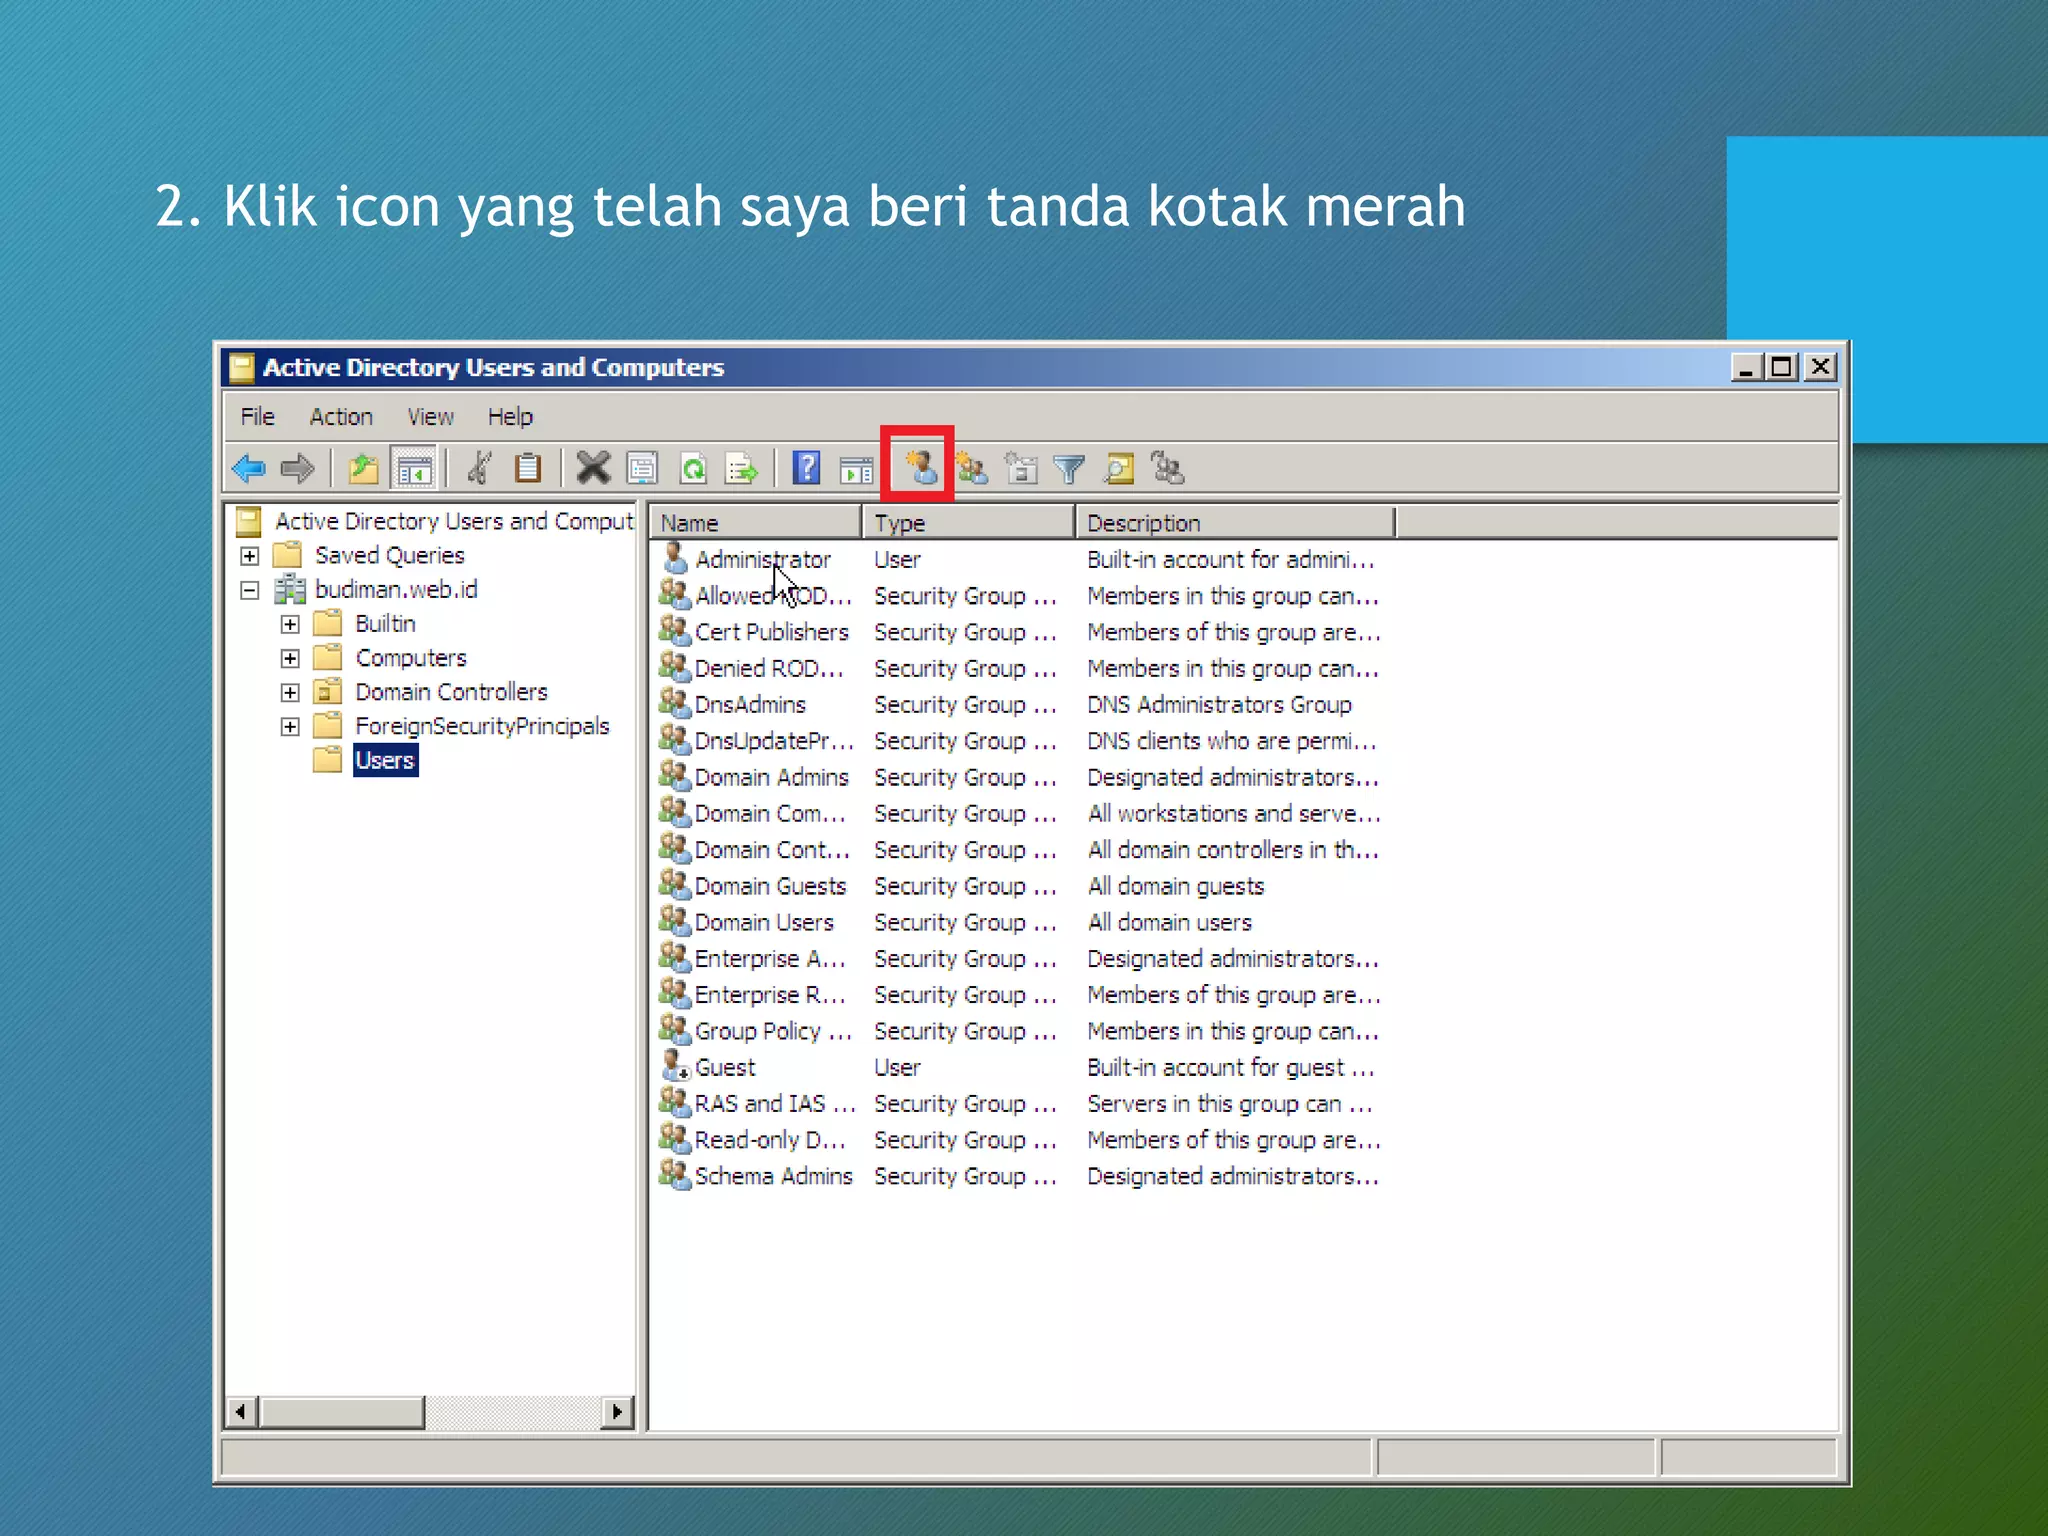Sort by the Type column header

[969, 522]
